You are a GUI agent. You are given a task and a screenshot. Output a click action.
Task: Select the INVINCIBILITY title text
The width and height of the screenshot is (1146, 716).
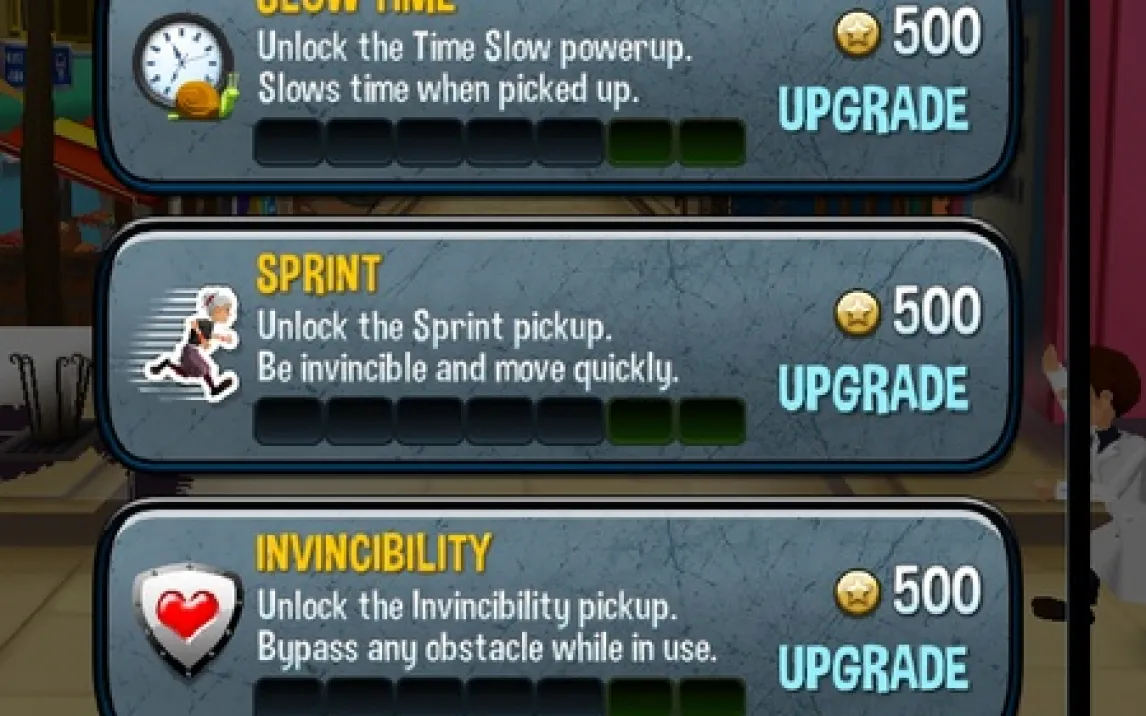[374, 553]
